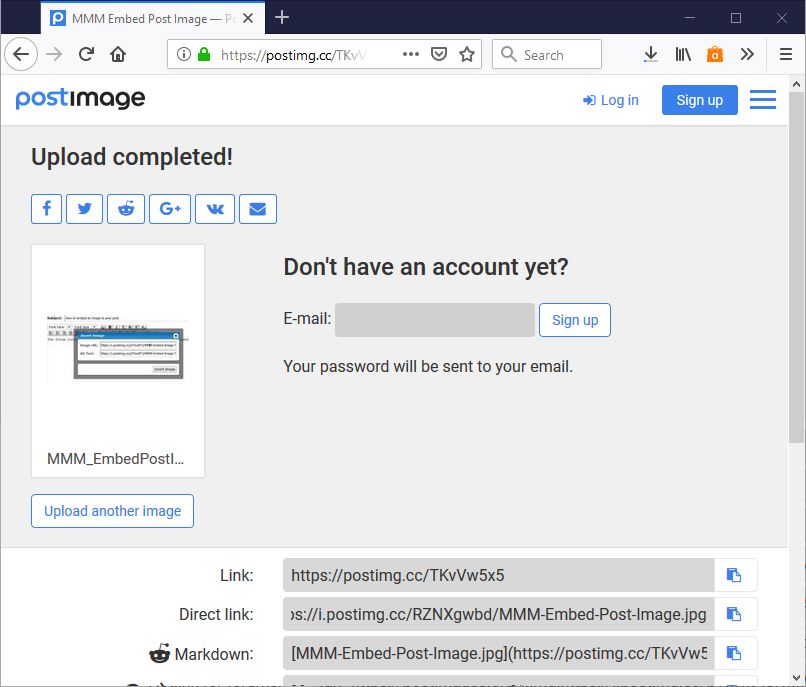806x687 pixels.
Task: Click the browser forward arrow
Action: point(54,54)
